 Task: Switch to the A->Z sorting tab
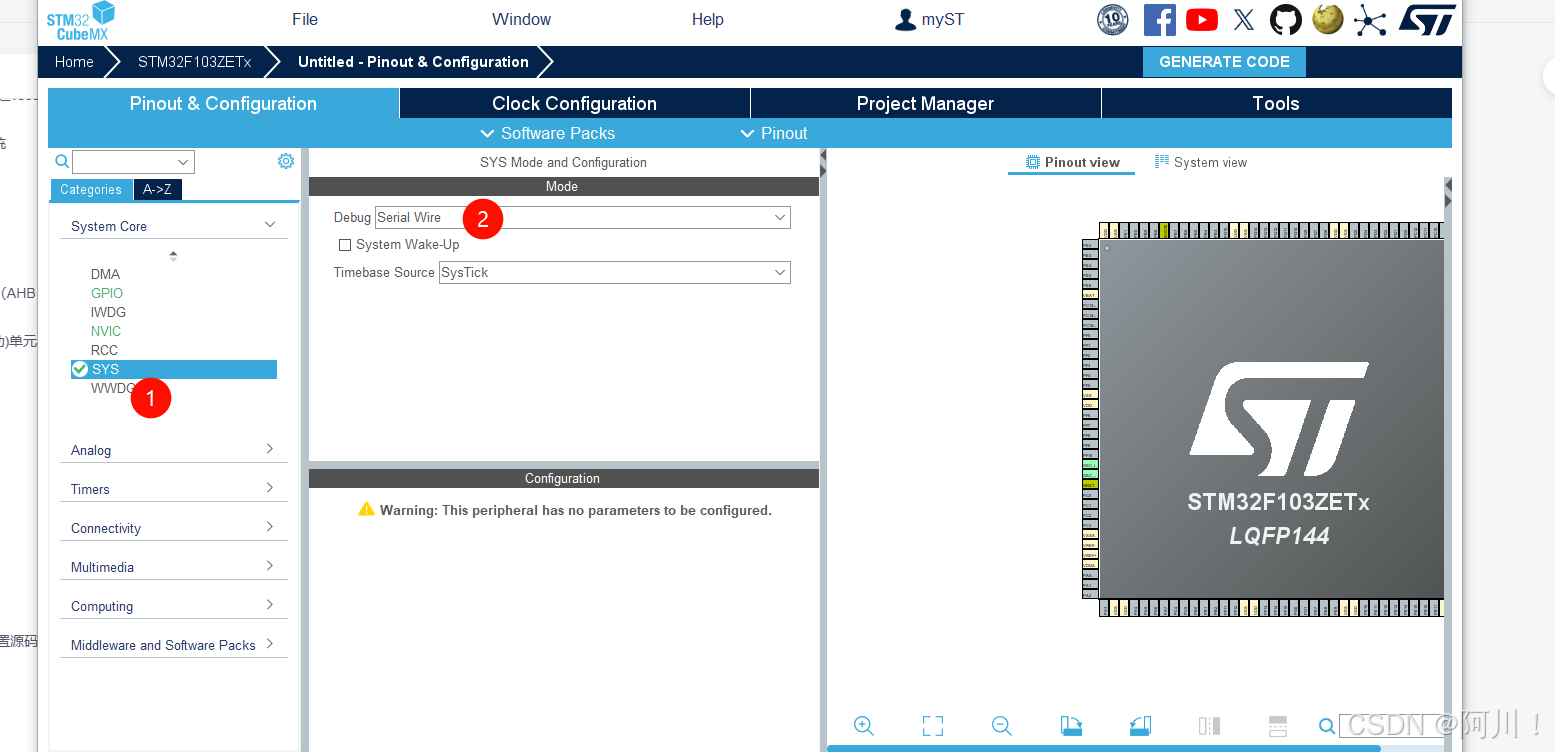[x=157, y=189]
